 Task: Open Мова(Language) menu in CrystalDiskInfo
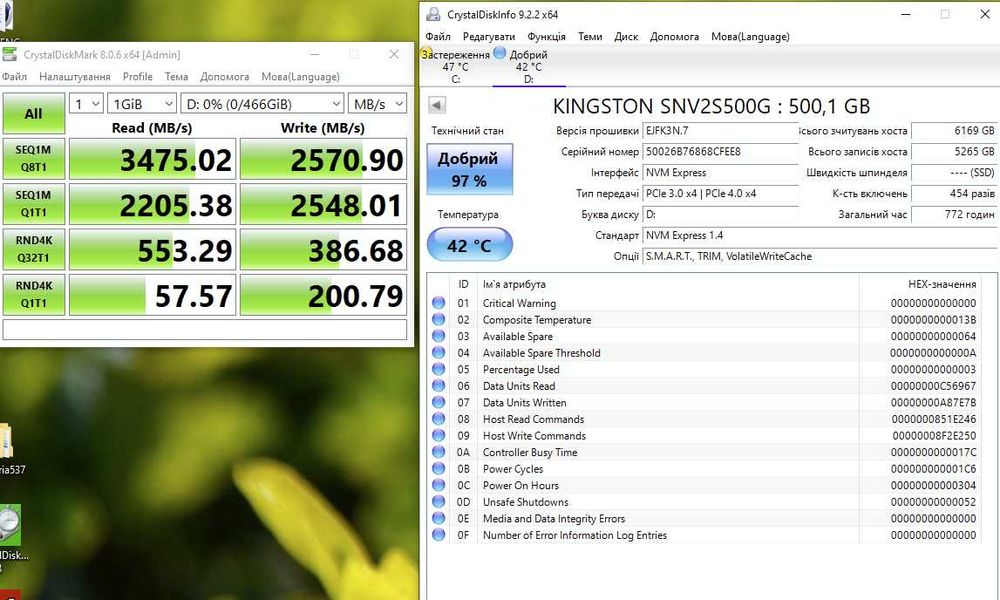[x=751, y=36]
